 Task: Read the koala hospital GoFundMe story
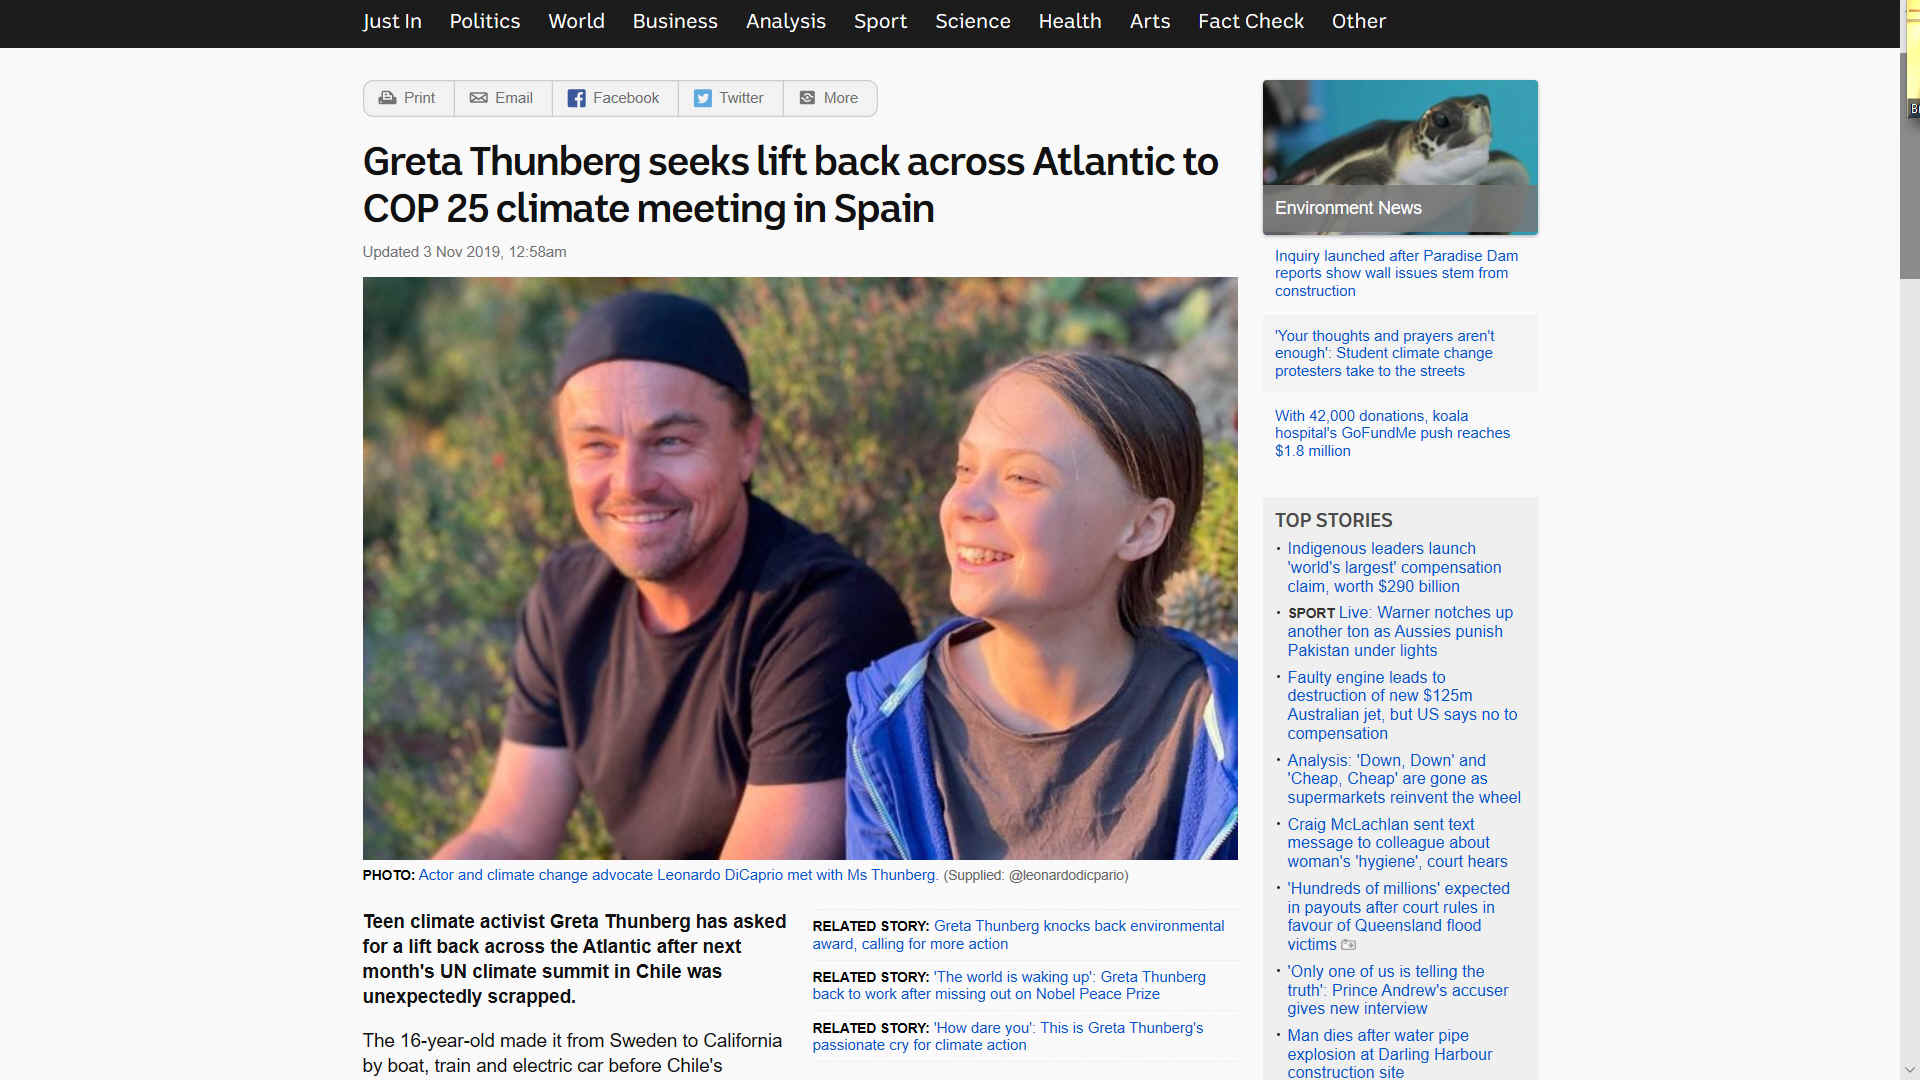point(1392,433)
